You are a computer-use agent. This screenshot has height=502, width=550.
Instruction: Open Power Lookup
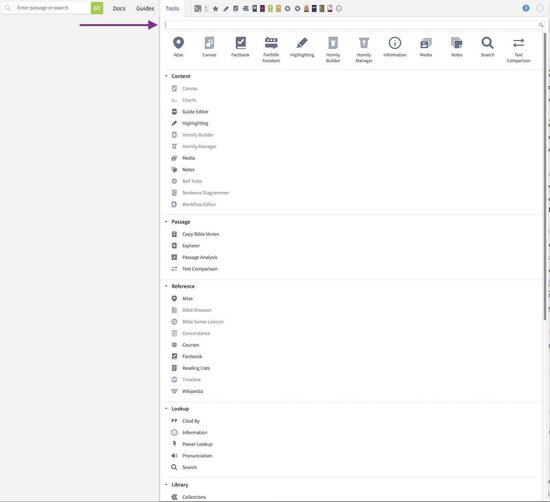[192, 444]
